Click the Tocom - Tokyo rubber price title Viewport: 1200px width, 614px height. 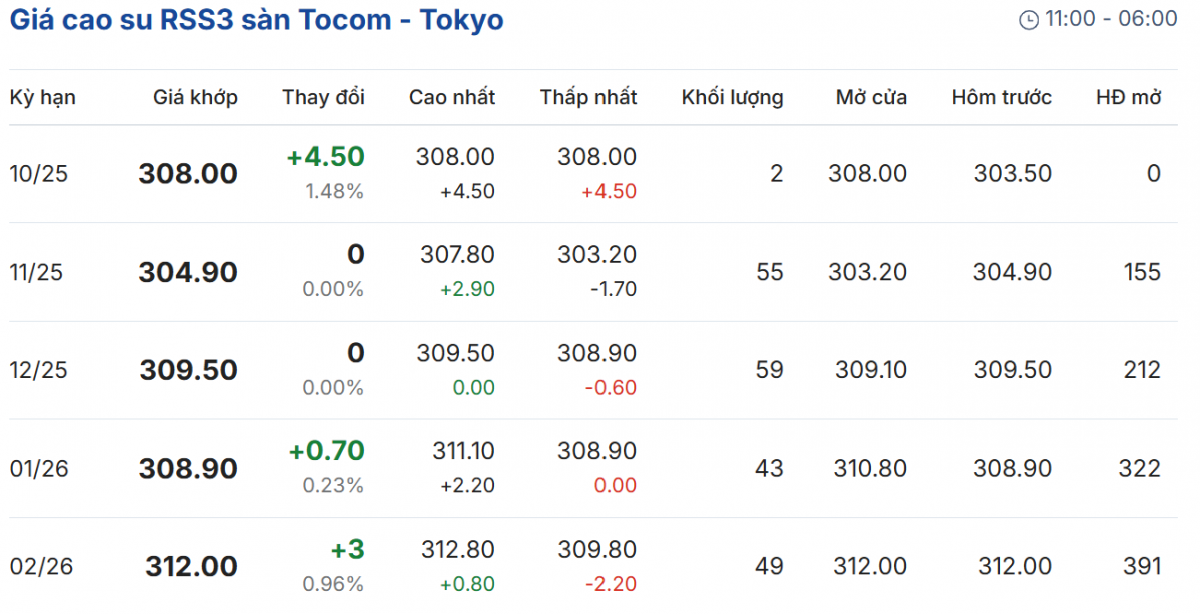coord(257,19)
